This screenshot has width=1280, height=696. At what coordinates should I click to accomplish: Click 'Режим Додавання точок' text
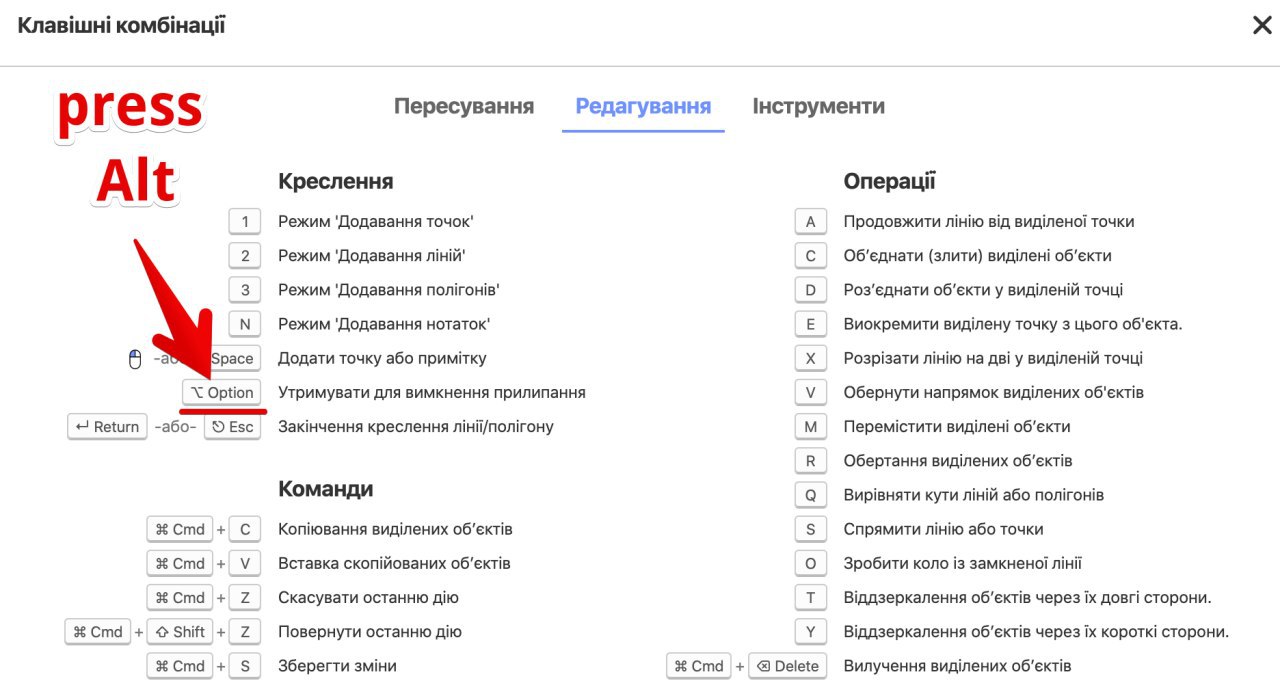coord(376,222)
